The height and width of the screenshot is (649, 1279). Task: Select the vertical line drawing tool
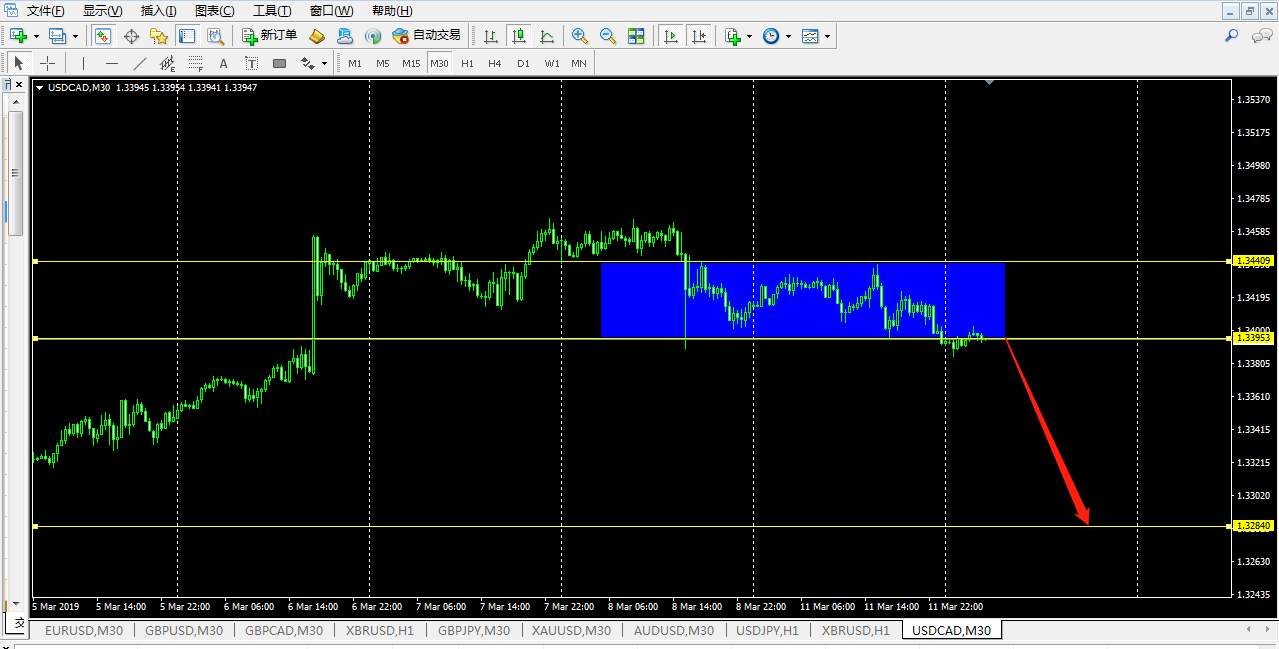84,63
